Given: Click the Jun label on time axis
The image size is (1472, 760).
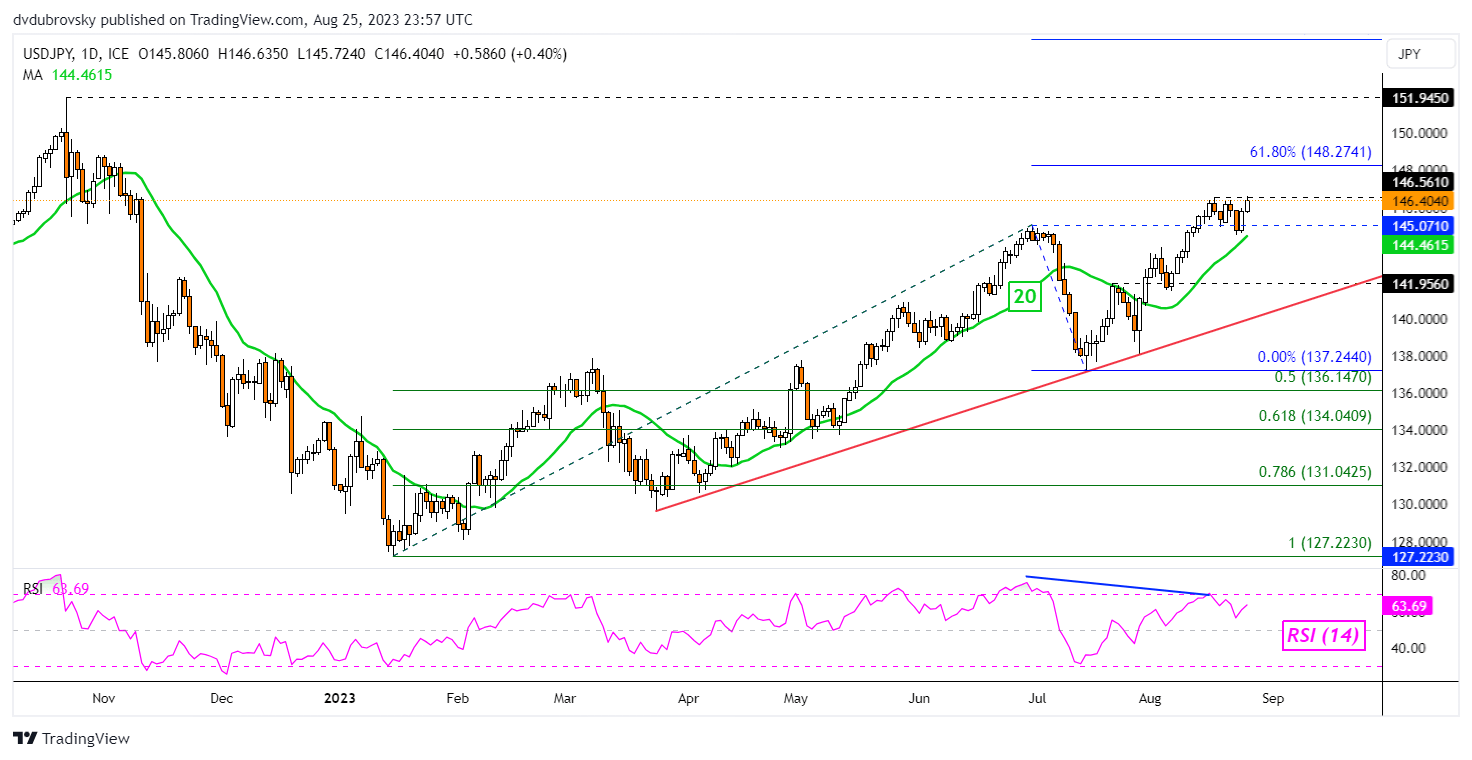Looking at the screenshot, I should click(920, 699).
